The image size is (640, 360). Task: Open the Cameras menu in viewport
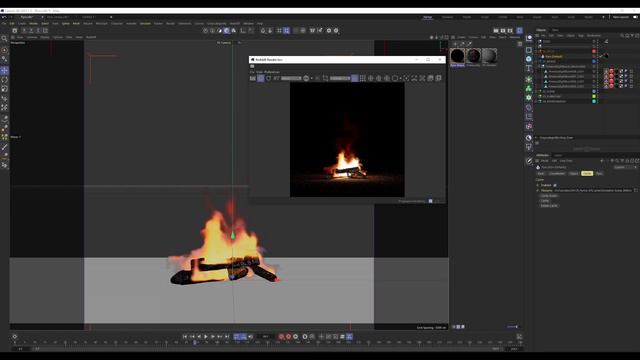[x=32, y=37]
